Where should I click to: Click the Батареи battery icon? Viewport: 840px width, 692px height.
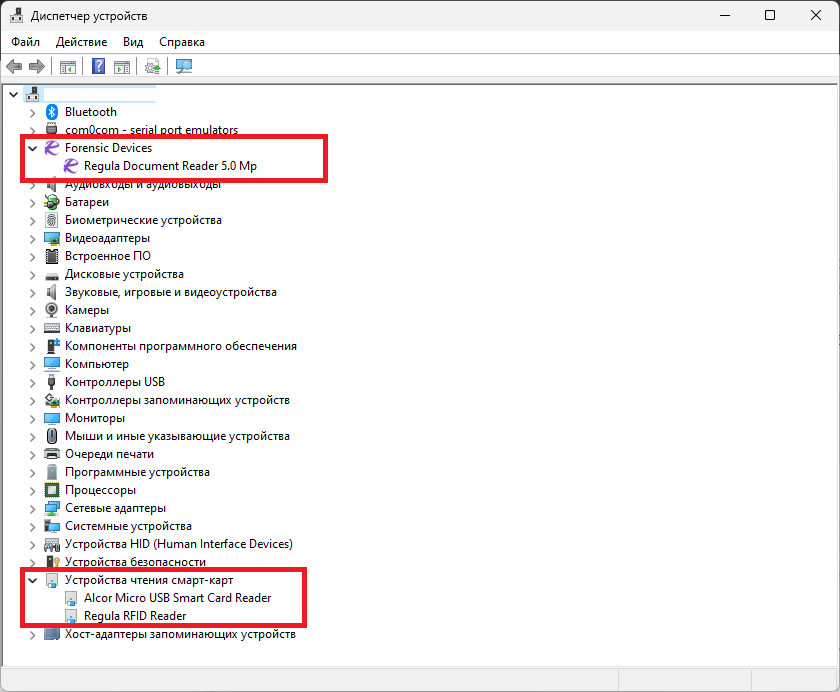pos(51,202)
